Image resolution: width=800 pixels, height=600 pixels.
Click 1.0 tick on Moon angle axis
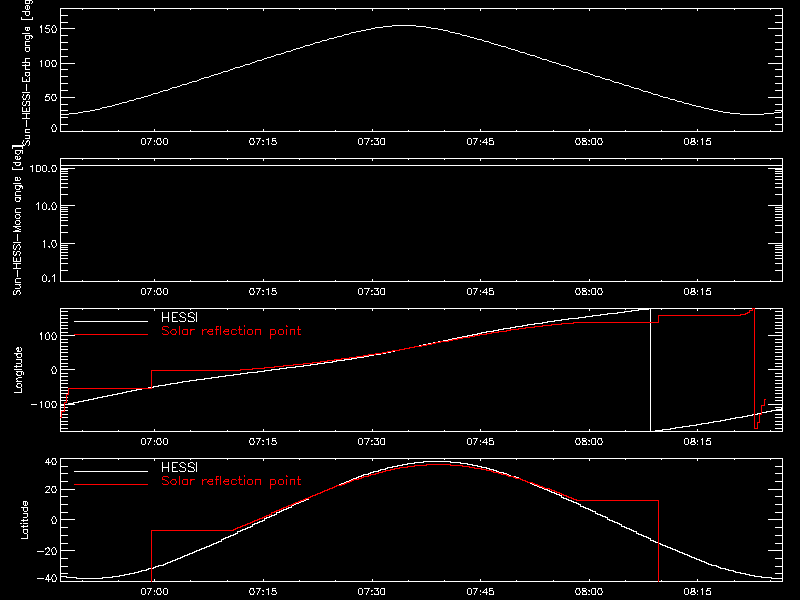coord(49,244)
